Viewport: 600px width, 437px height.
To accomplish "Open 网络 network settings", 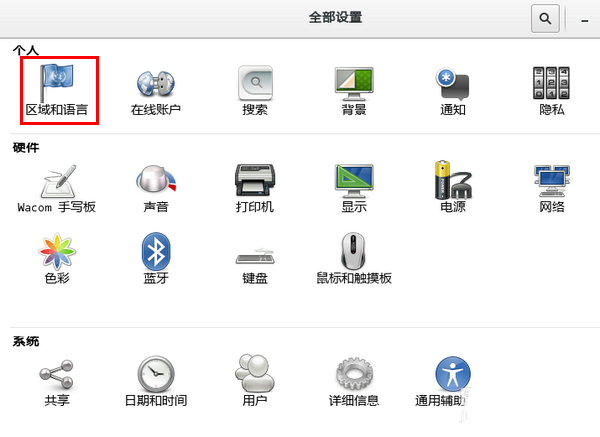I will pyautogui.click(x=551, y=189).
